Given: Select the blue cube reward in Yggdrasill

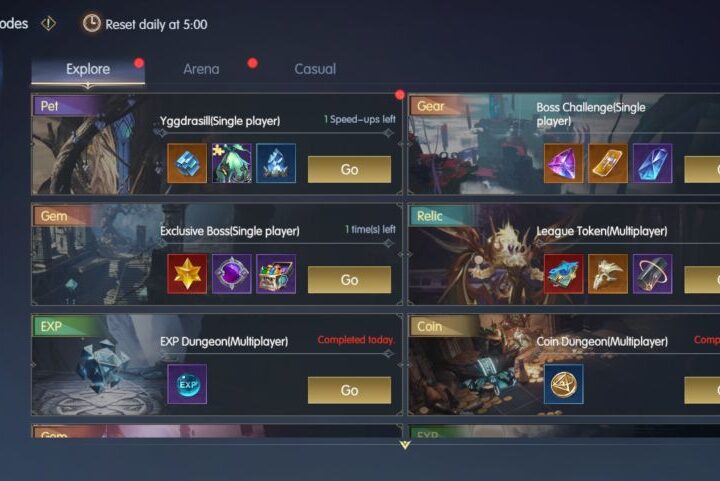Looking at the screenshot, I should [x=187, y=163].
